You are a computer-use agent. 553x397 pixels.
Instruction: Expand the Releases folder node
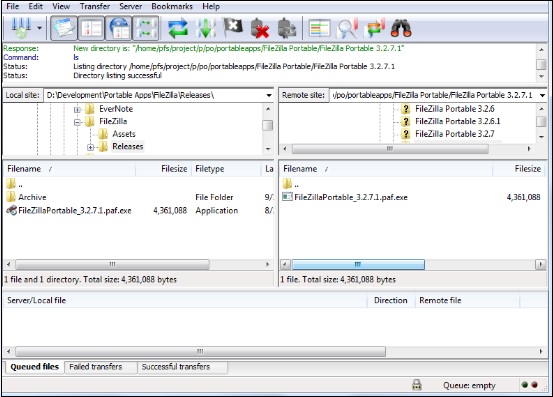(x=90, y=147)
